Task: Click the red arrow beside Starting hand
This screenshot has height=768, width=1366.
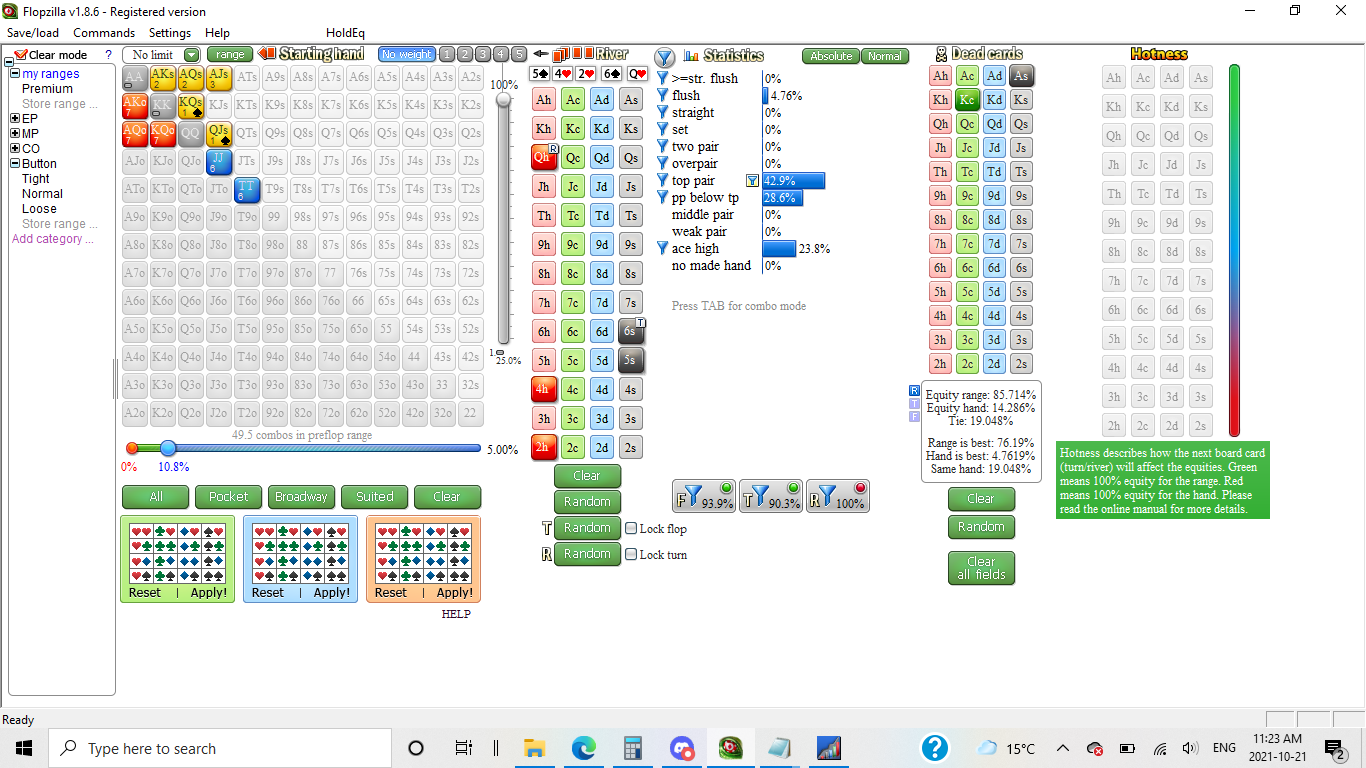Action: click(x=267, y=54)
